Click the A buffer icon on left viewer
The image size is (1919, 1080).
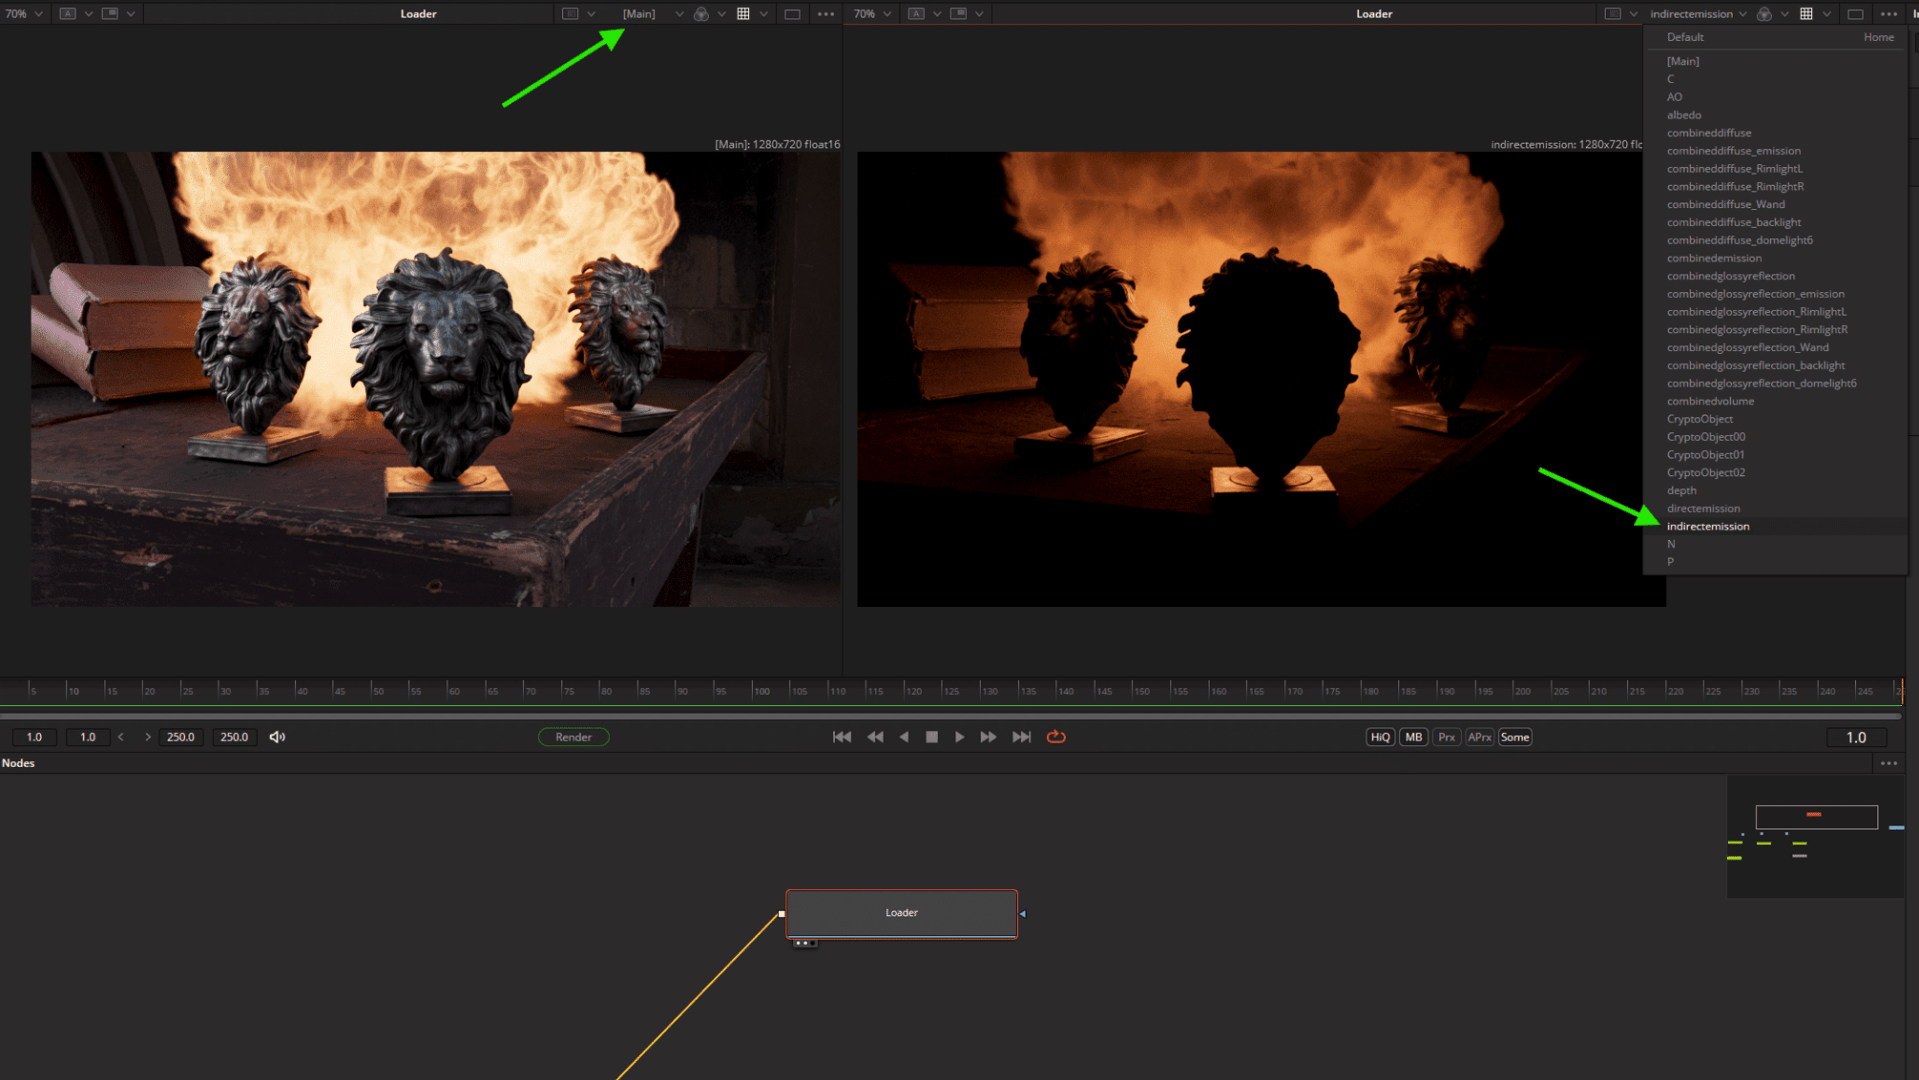click(x=67, y=13)
